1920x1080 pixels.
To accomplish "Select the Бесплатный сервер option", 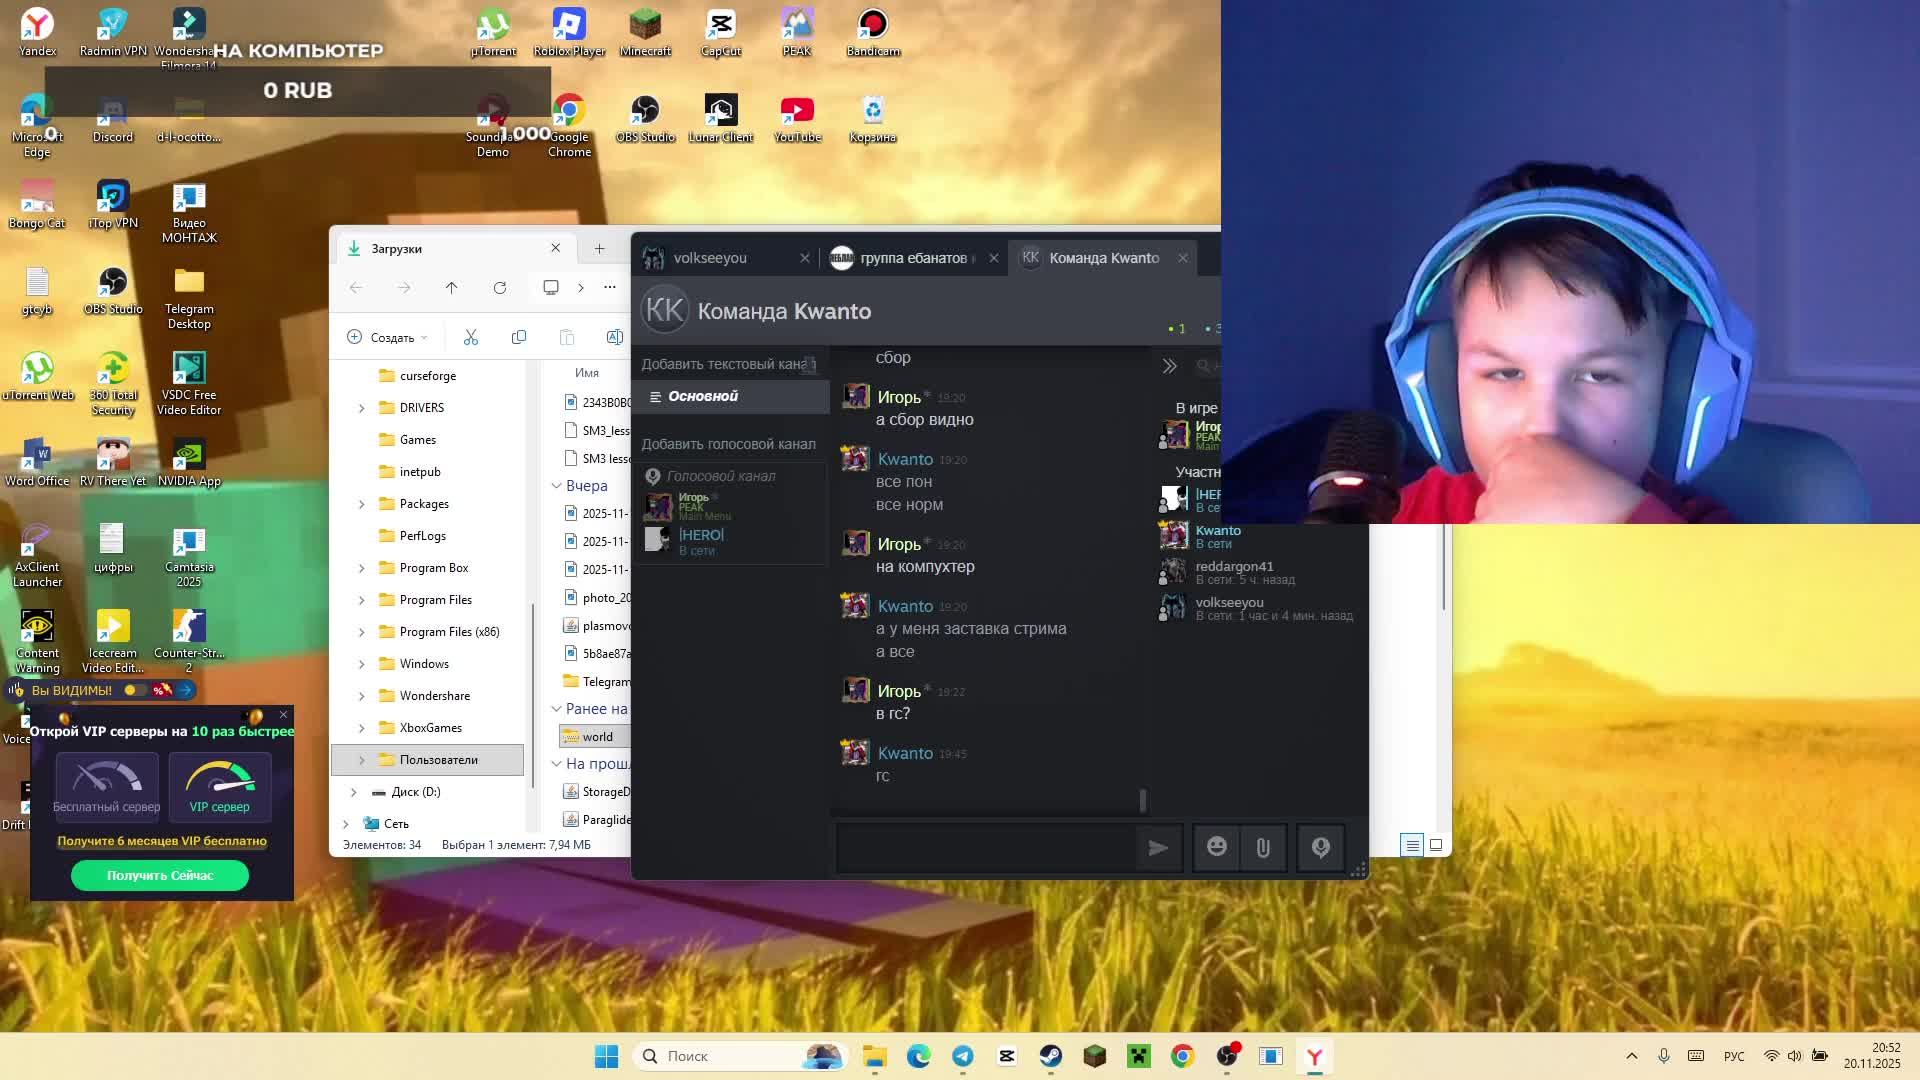I will (x=106, y=787).
